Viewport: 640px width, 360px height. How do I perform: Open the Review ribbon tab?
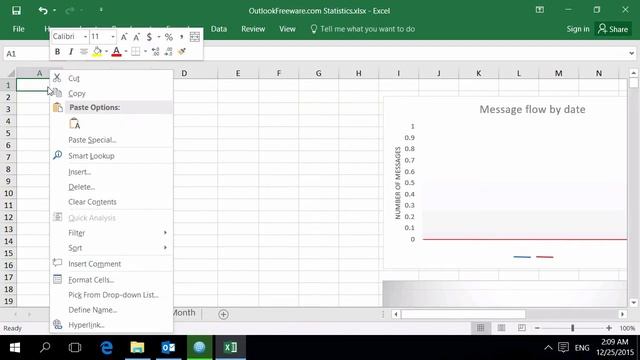click(x=253, y=29)
